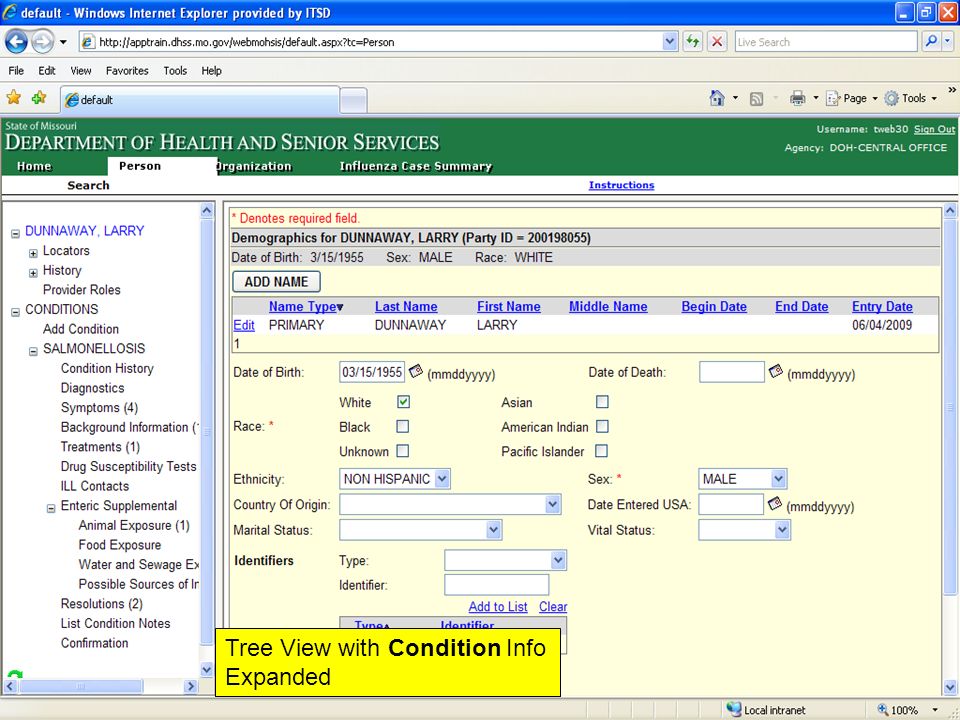Click the Sign Out link
Screen dimensions: 960x720
(x=934, y=129)
